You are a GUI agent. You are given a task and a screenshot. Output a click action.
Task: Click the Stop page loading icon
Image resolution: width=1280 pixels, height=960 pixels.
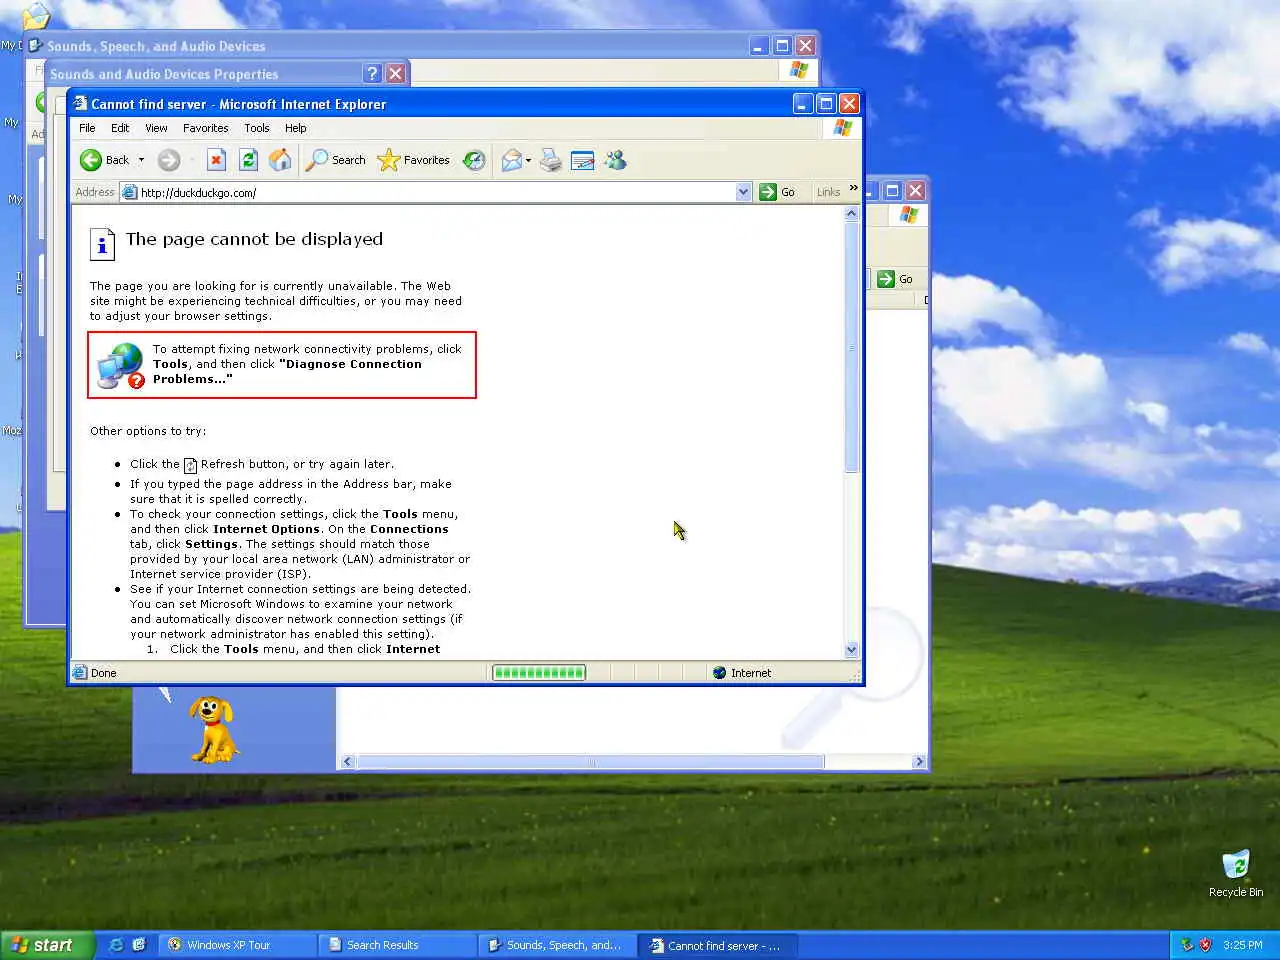point(216,160)
